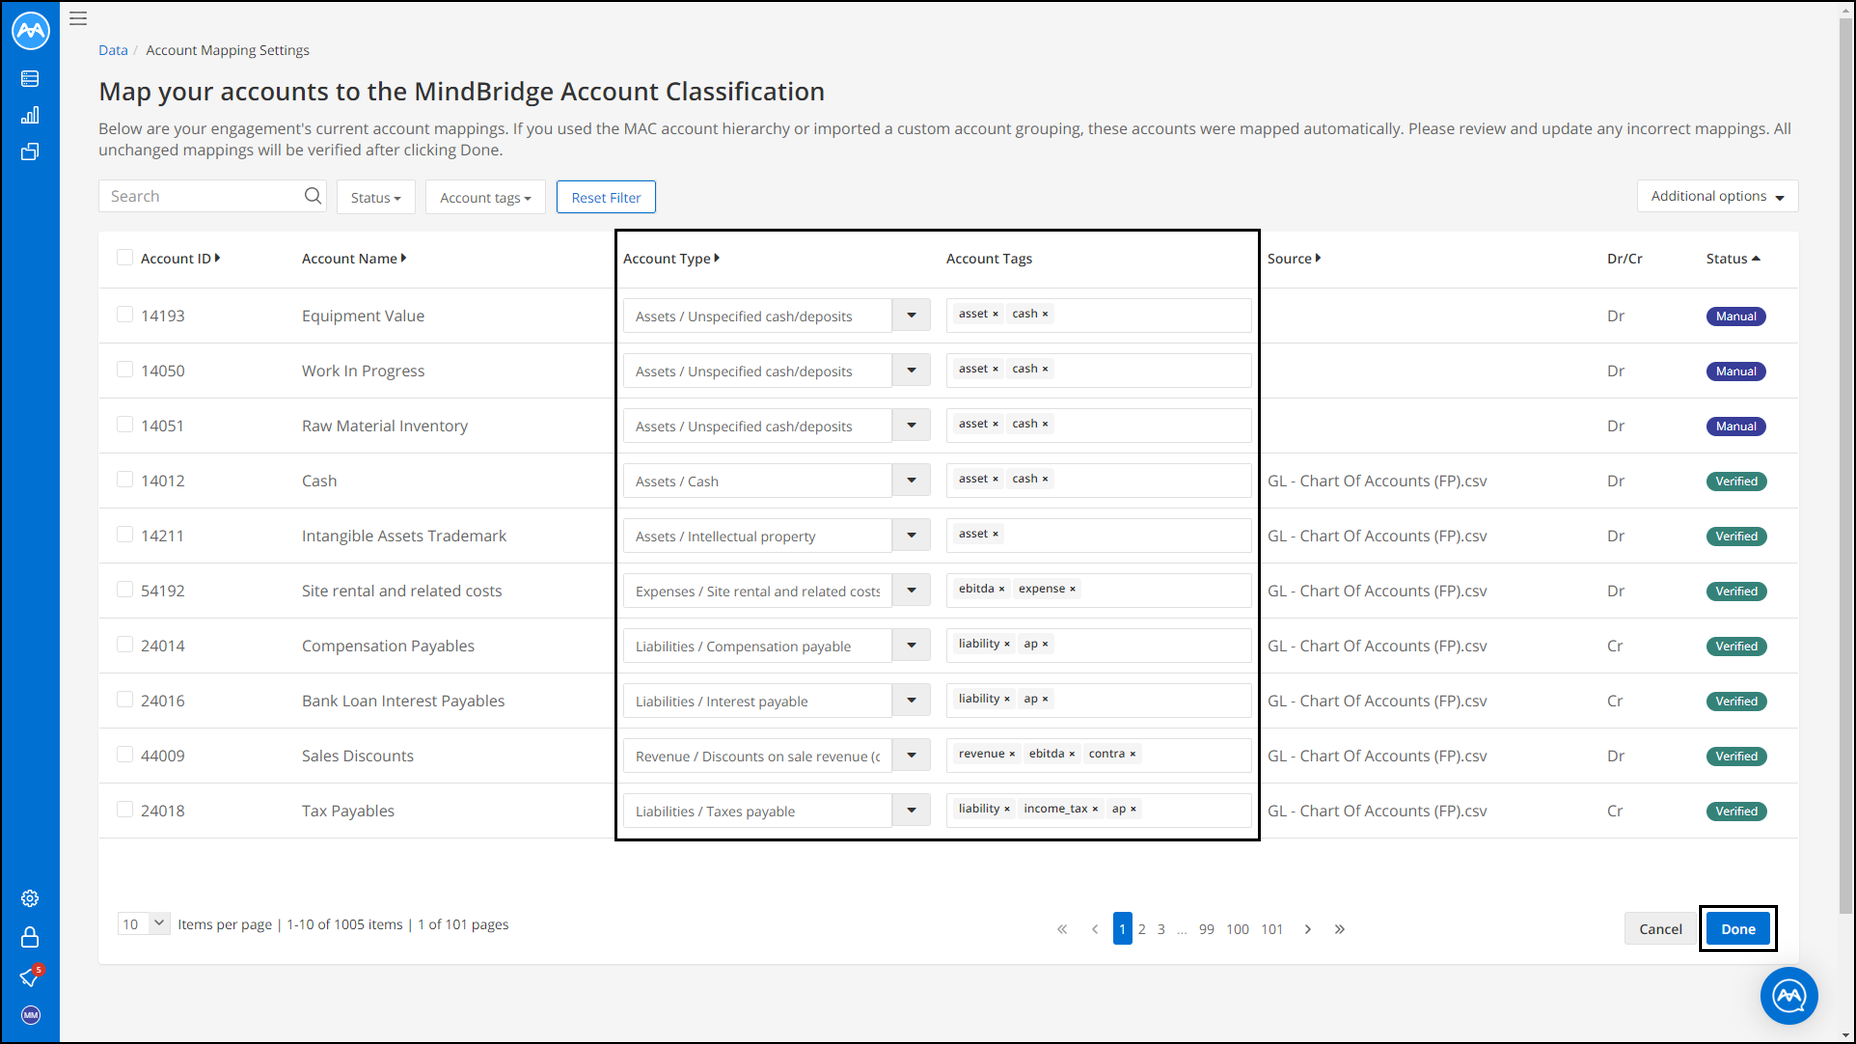The image size is (1856, 1044).
Task: Click the Cancel button
Action: tap(1660, 929)
